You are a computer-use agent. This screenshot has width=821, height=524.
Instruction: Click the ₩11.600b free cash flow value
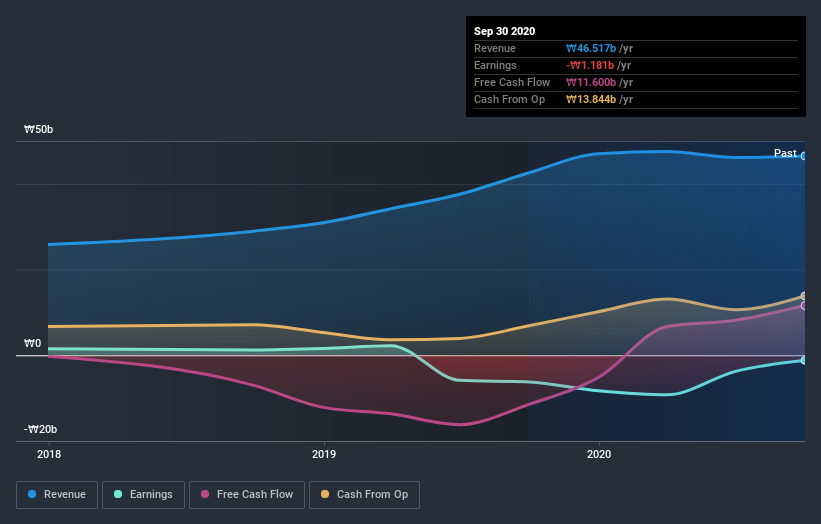pos(591,83)
